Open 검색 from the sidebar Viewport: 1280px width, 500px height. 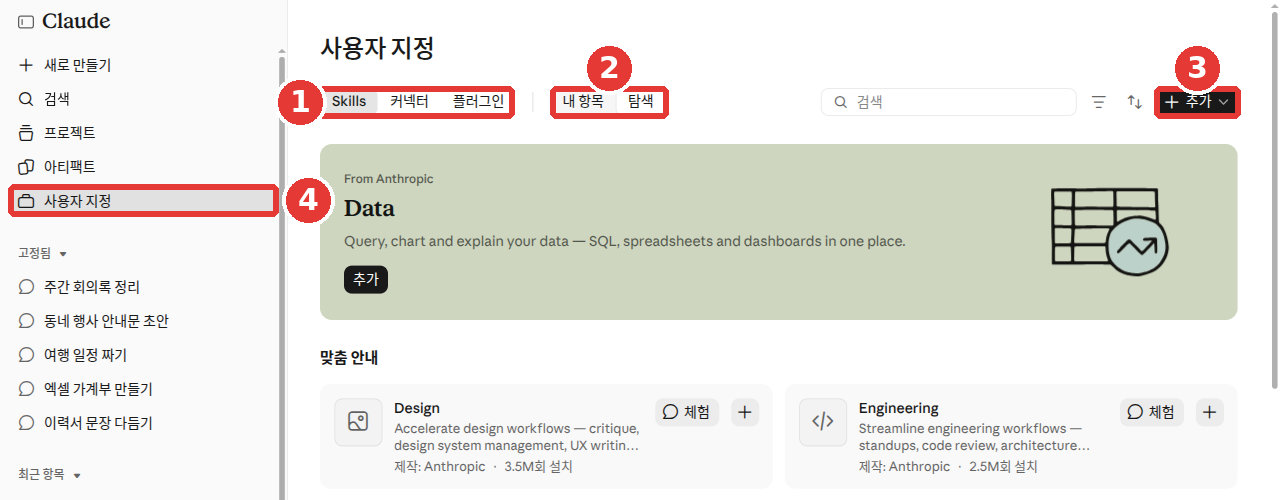[143, 99]
